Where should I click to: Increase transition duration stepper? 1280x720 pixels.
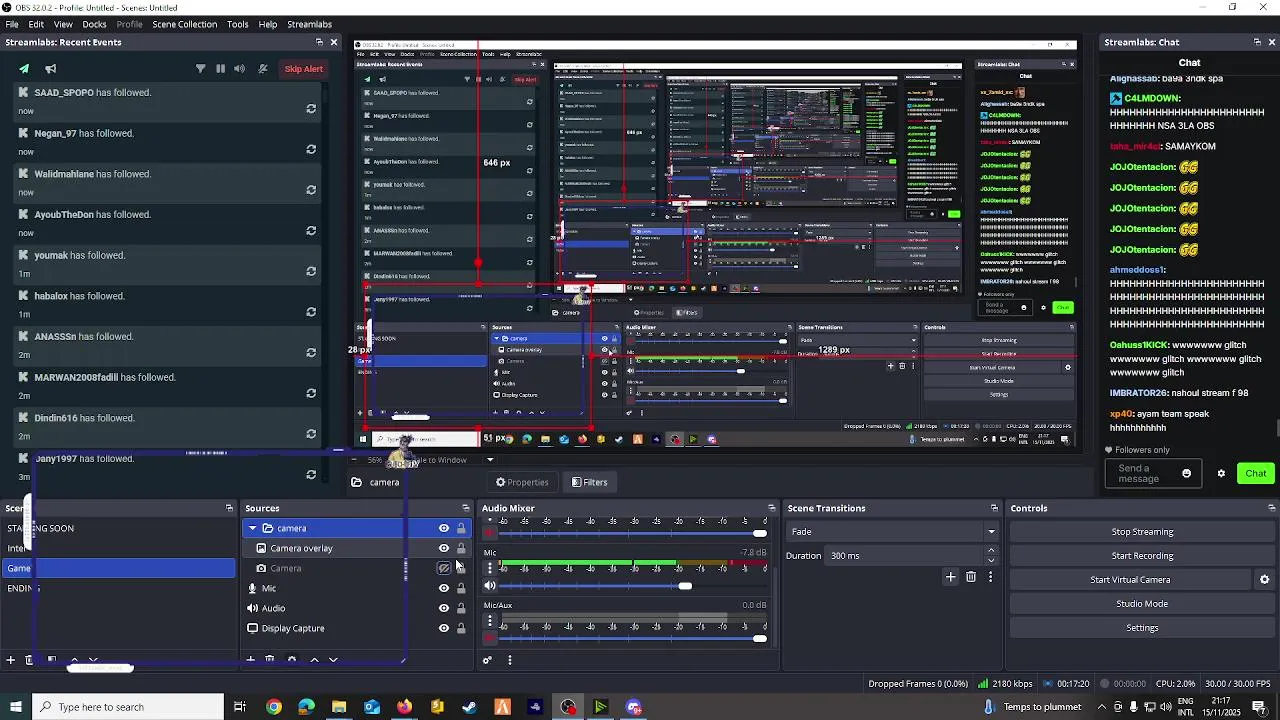(x=991, y=551)
